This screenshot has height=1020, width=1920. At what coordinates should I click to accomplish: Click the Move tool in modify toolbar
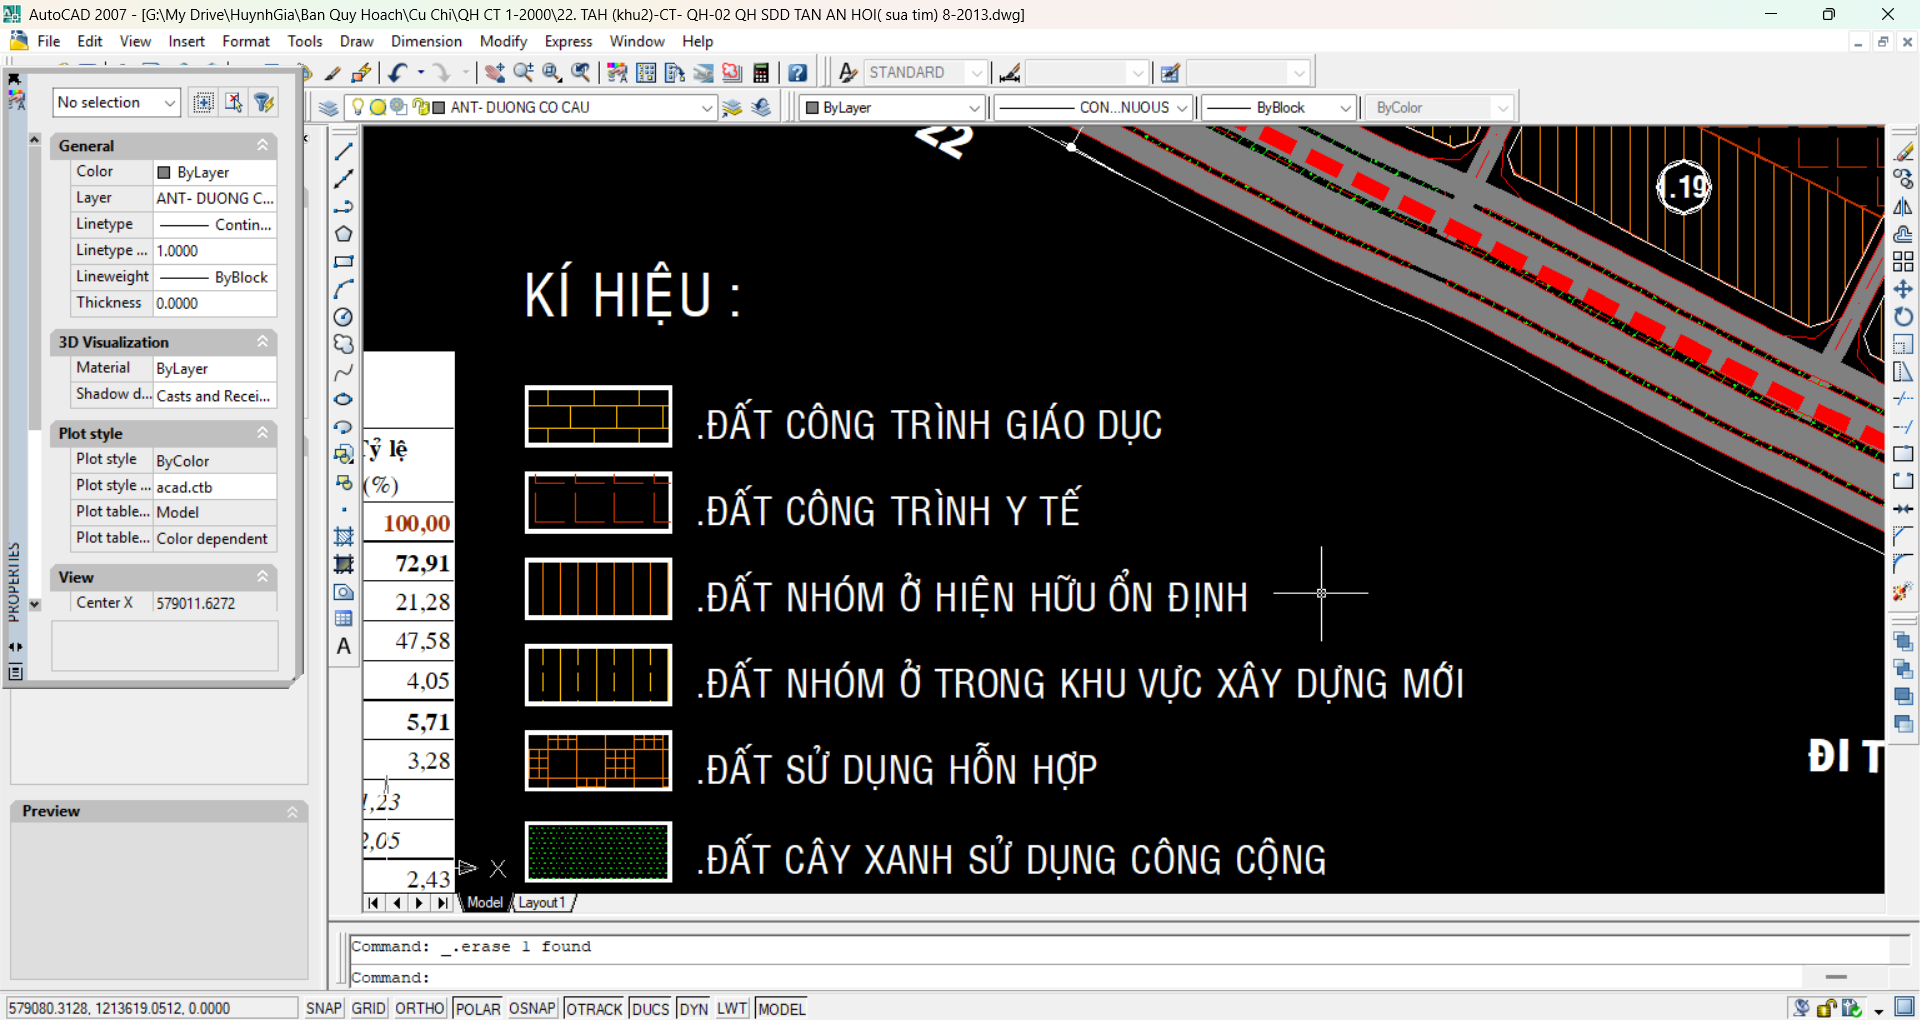click(x=1902, y=289)
